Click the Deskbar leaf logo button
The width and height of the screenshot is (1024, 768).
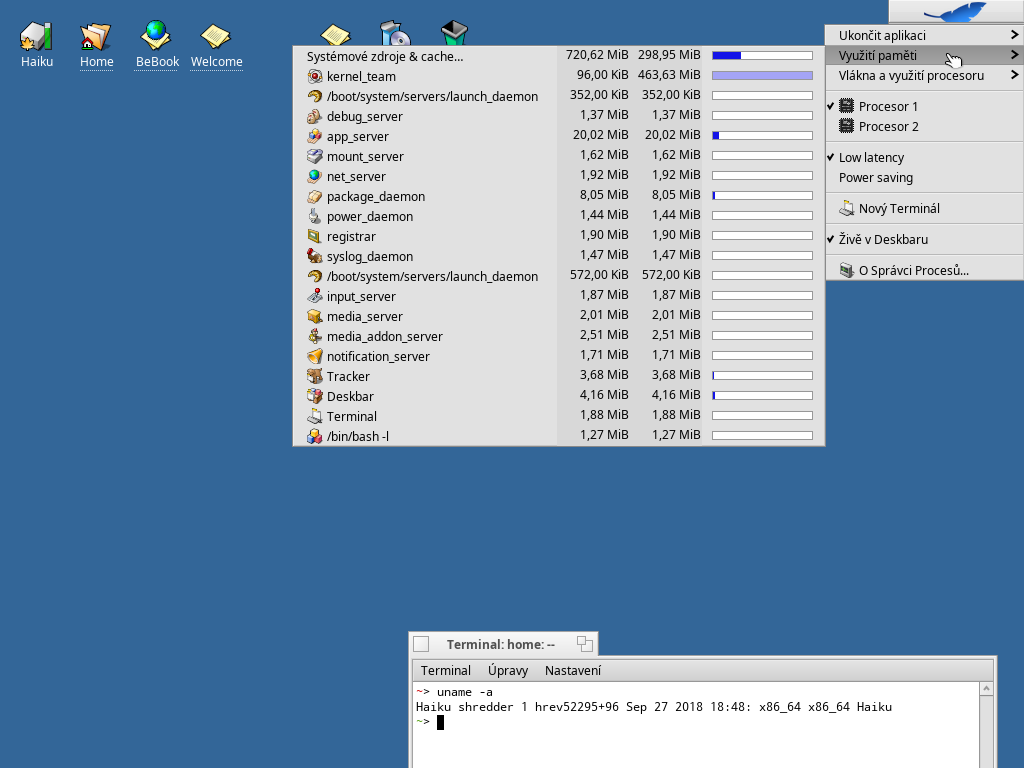(x=956, y=12)
